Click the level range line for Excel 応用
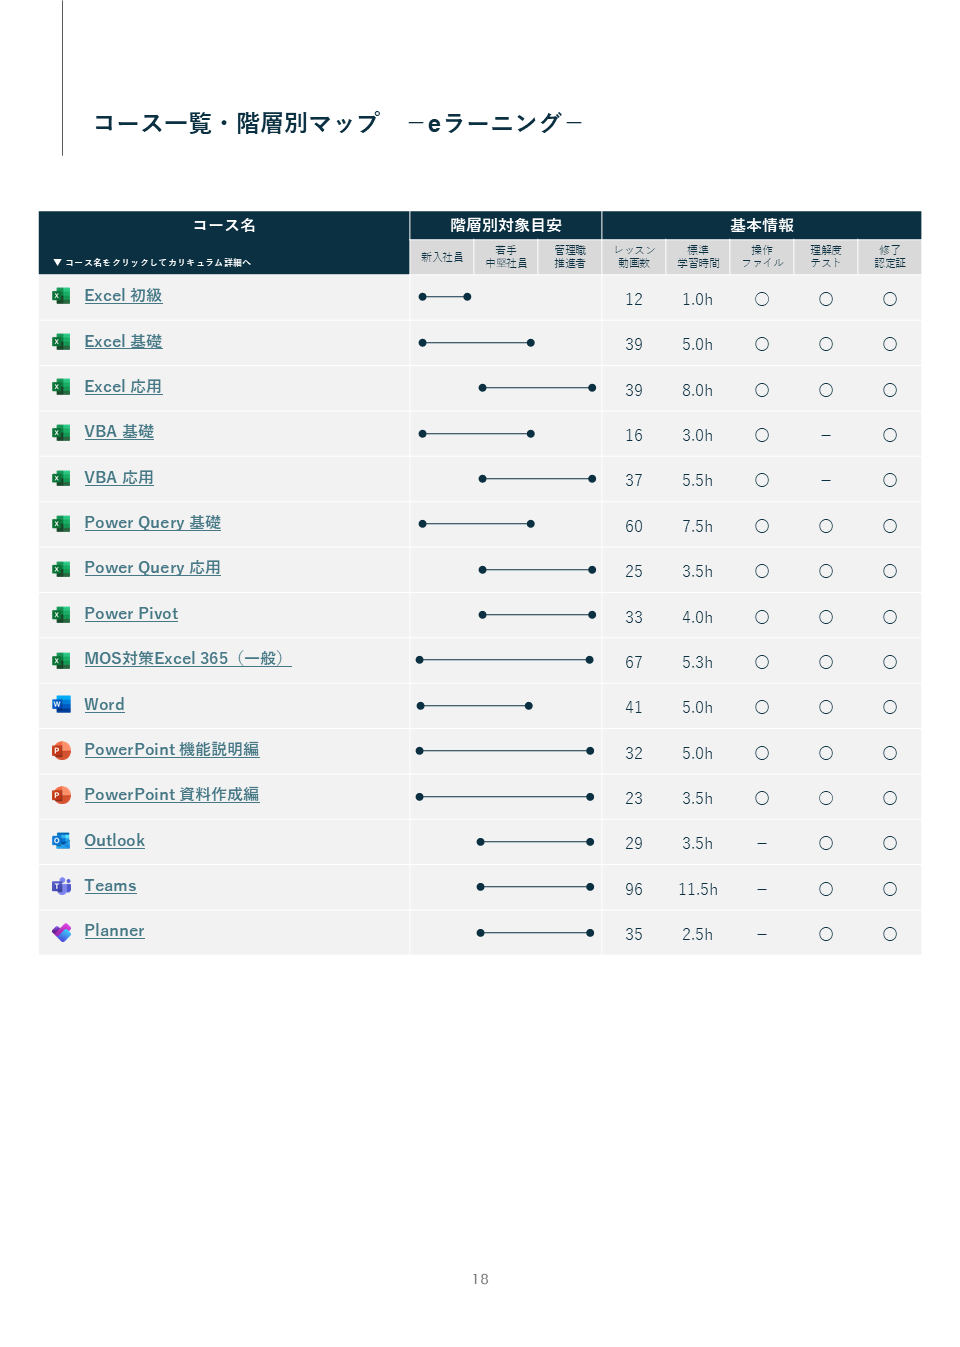The width and height of the screenshot is (960, 1347). coord(537,388)
